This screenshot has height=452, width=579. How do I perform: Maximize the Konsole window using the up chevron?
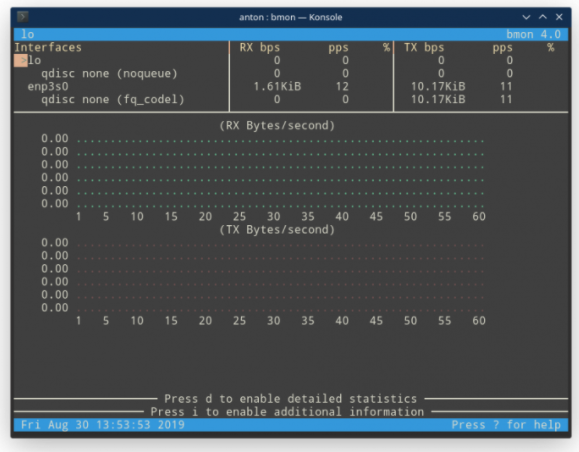[x=542, y=17]
